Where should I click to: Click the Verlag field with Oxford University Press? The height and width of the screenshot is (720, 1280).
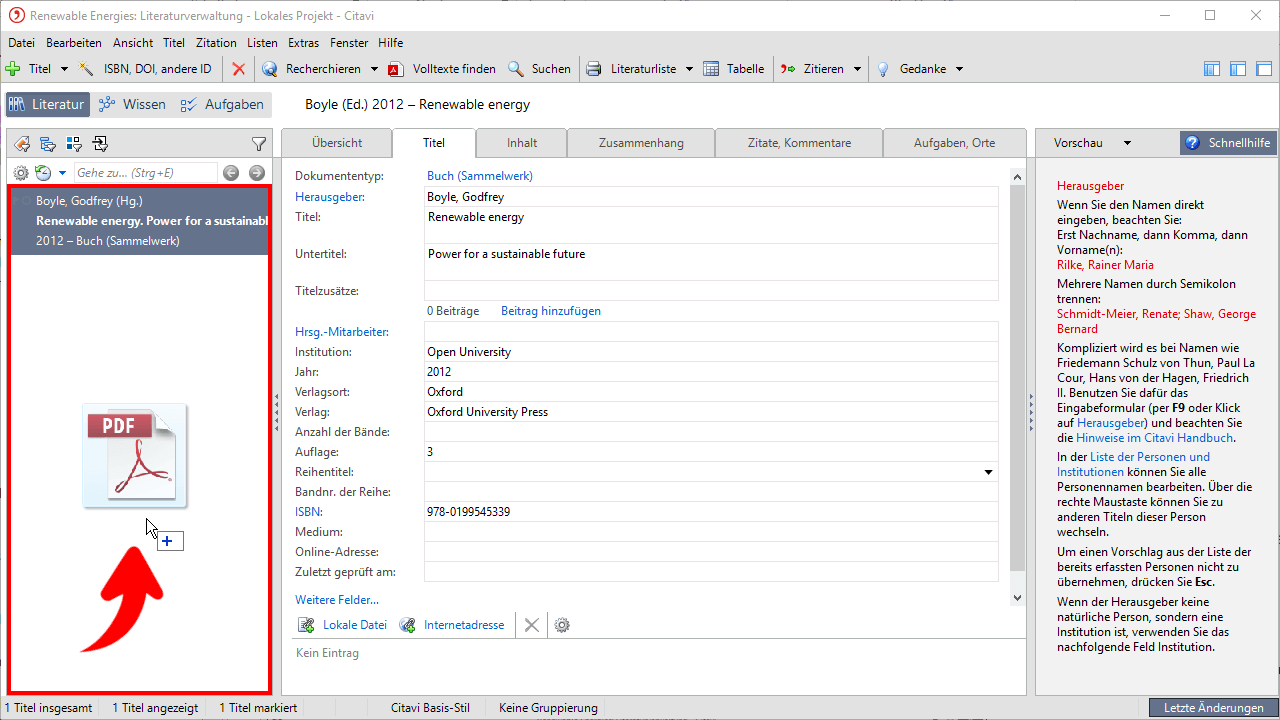pos(711,412)
